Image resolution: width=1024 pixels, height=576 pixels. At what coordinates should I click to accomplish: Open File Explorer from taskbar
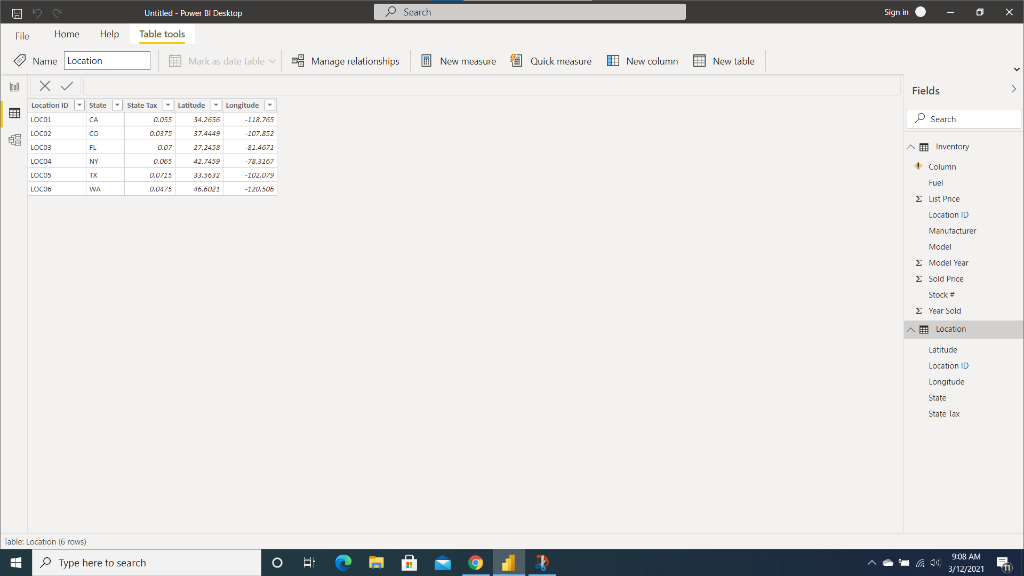pos(376,562)
